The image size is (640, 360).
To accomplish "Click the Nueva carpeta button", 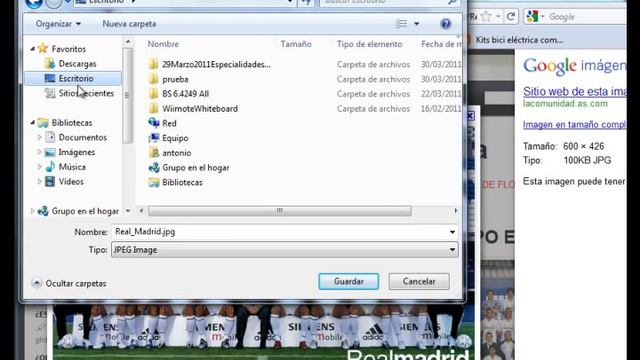I will click(129, 24).
